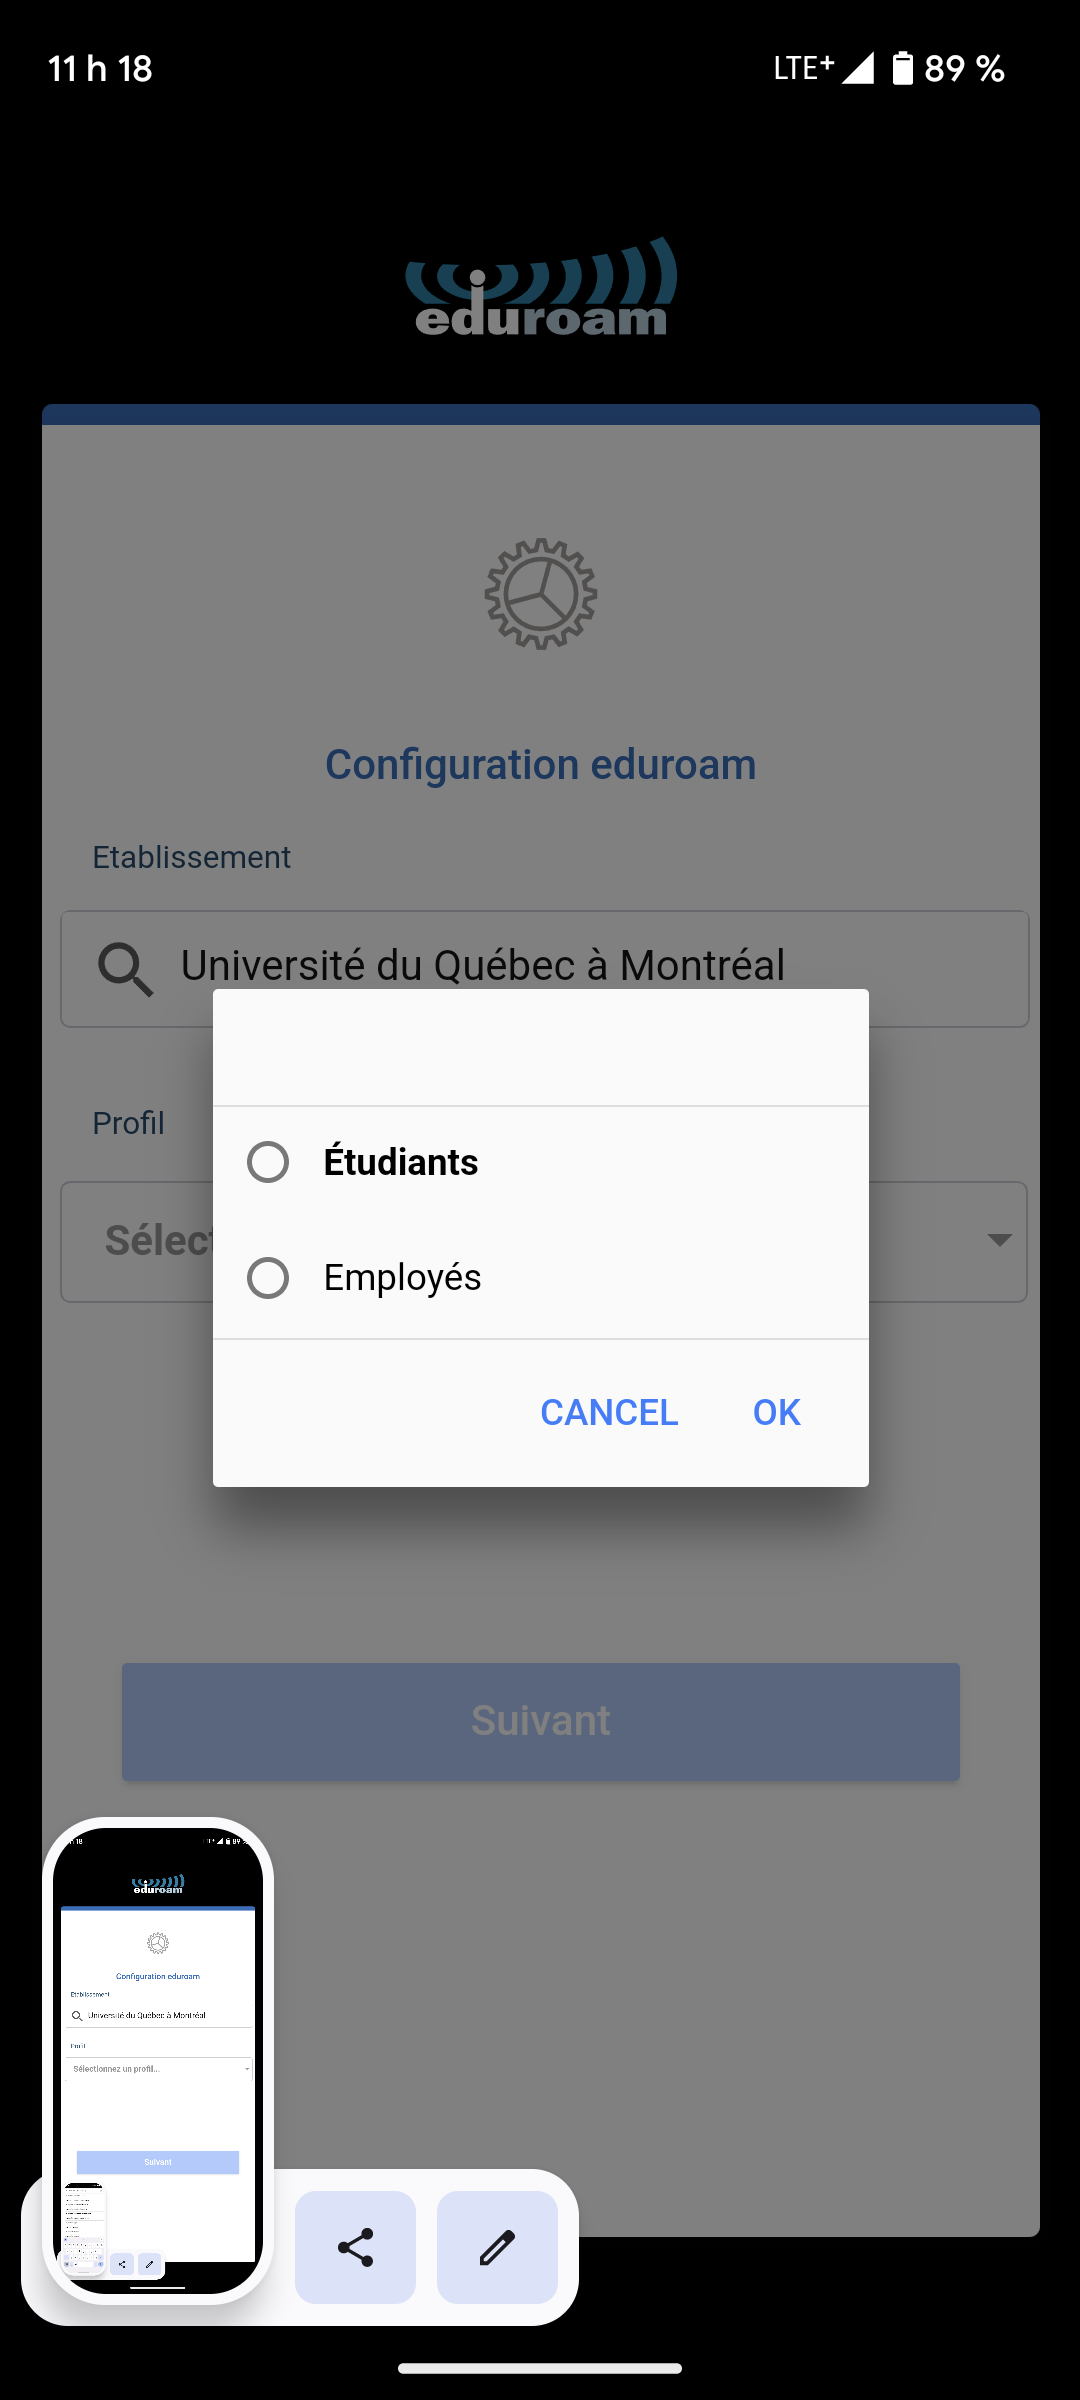This screenshot has width=1080, height=2400.
Task: Confirm the dialog with OK
Action: (777, 1412)
